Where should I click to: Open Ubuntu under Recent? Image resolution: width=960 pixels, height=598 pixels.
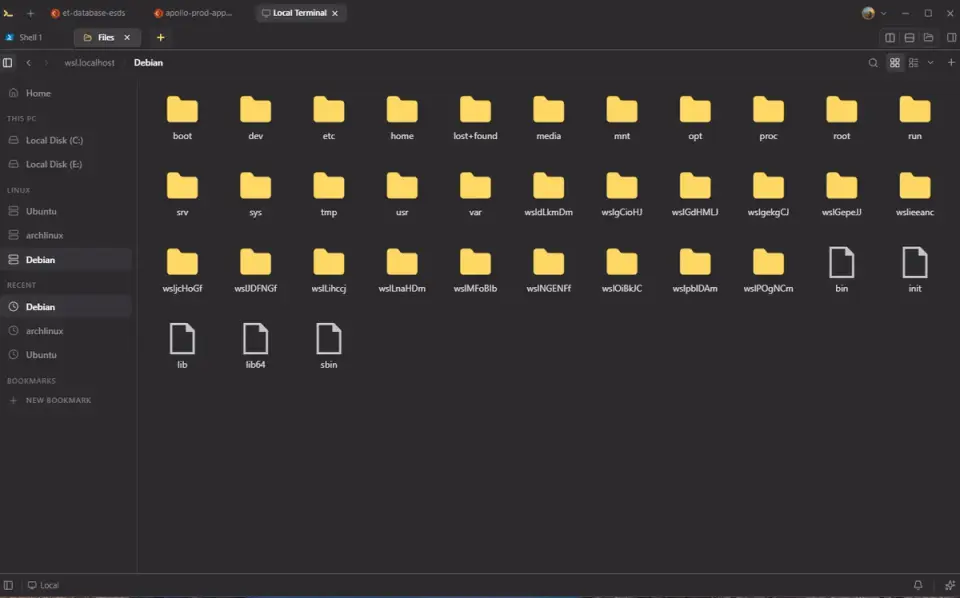click(x=66, y=354)
